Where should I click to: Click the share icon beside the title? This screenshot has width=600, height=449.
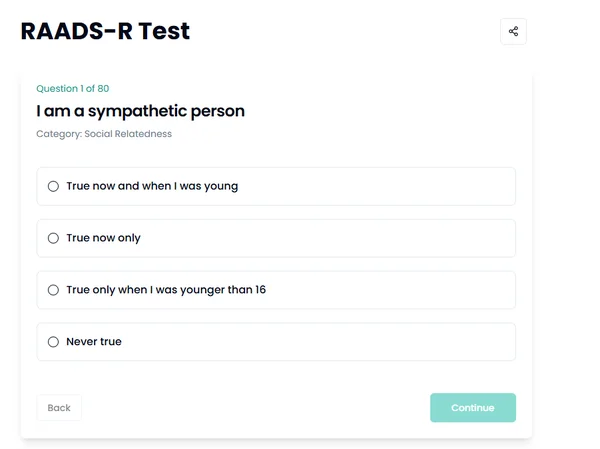513,31
